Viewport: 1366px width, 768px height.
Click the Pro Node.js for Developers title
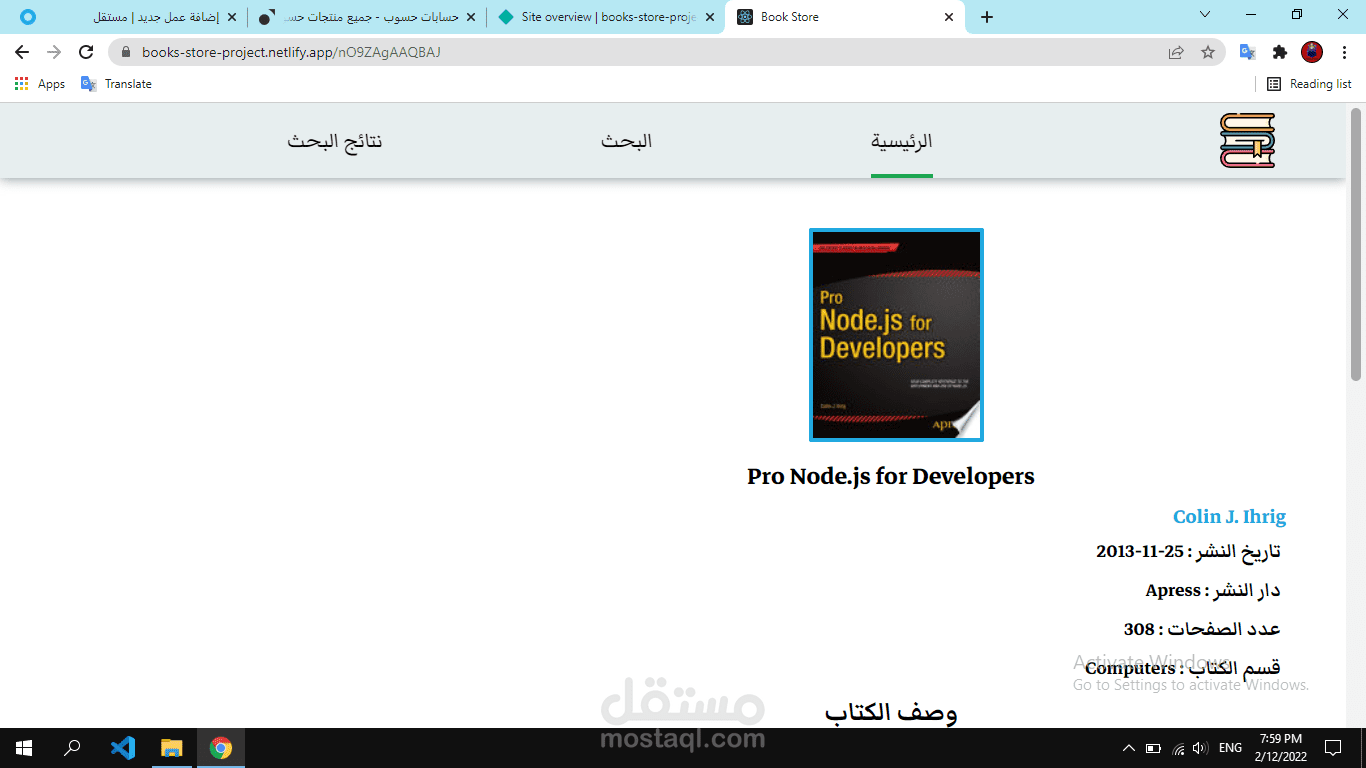pyautogui.click(x=891, y=476)
